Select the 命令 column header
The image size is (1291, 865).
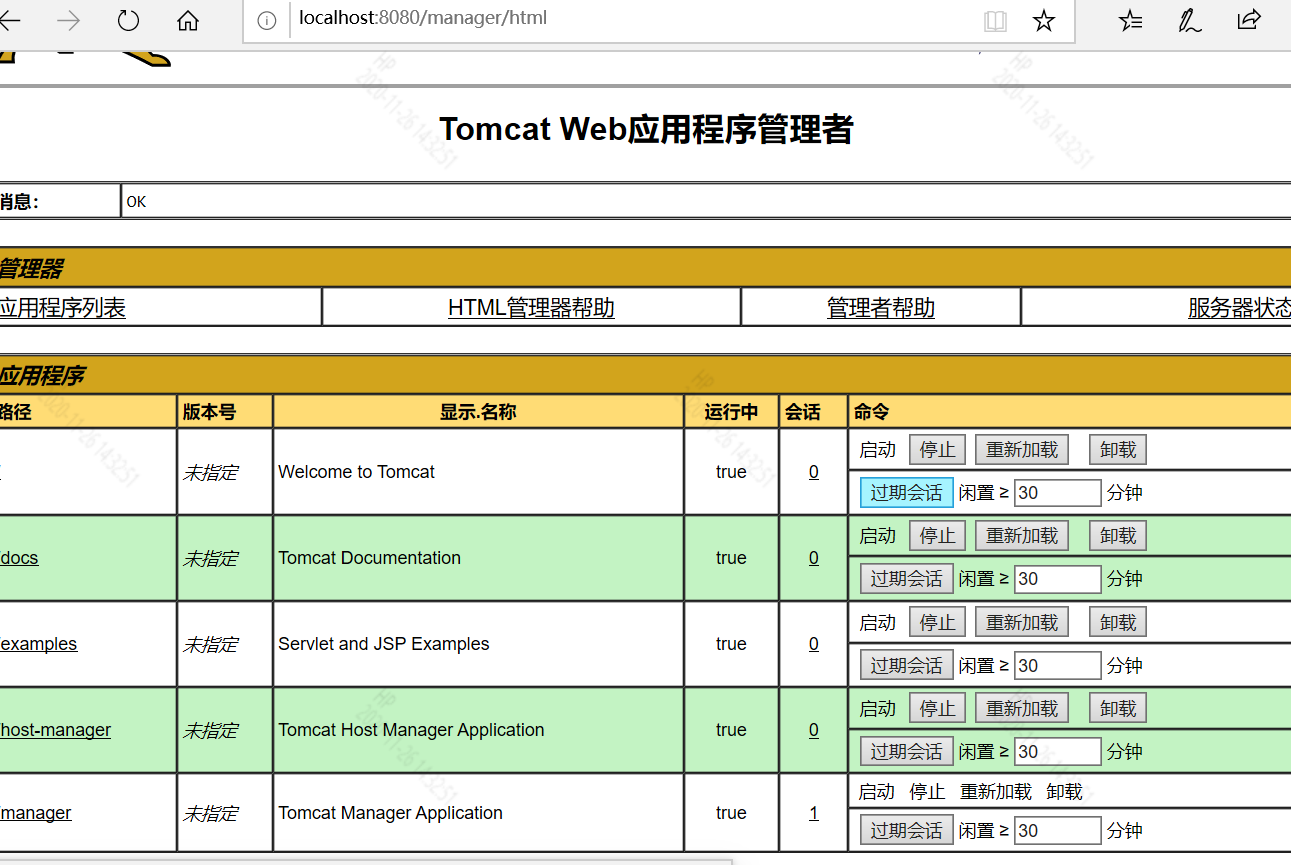[871, 411]
